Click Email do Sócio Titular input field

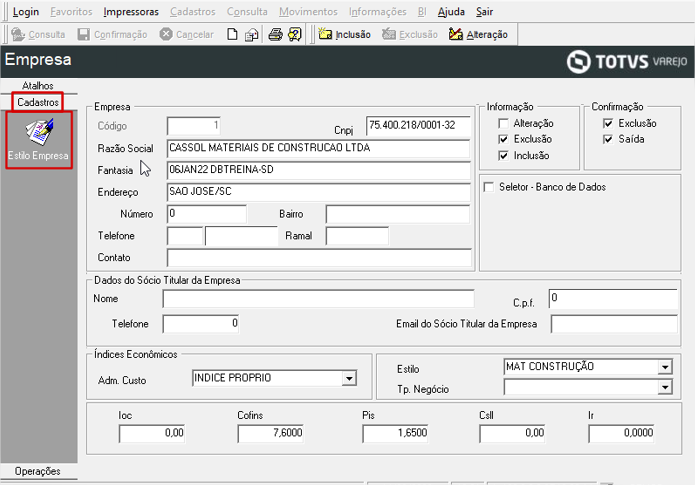[614, 324]
